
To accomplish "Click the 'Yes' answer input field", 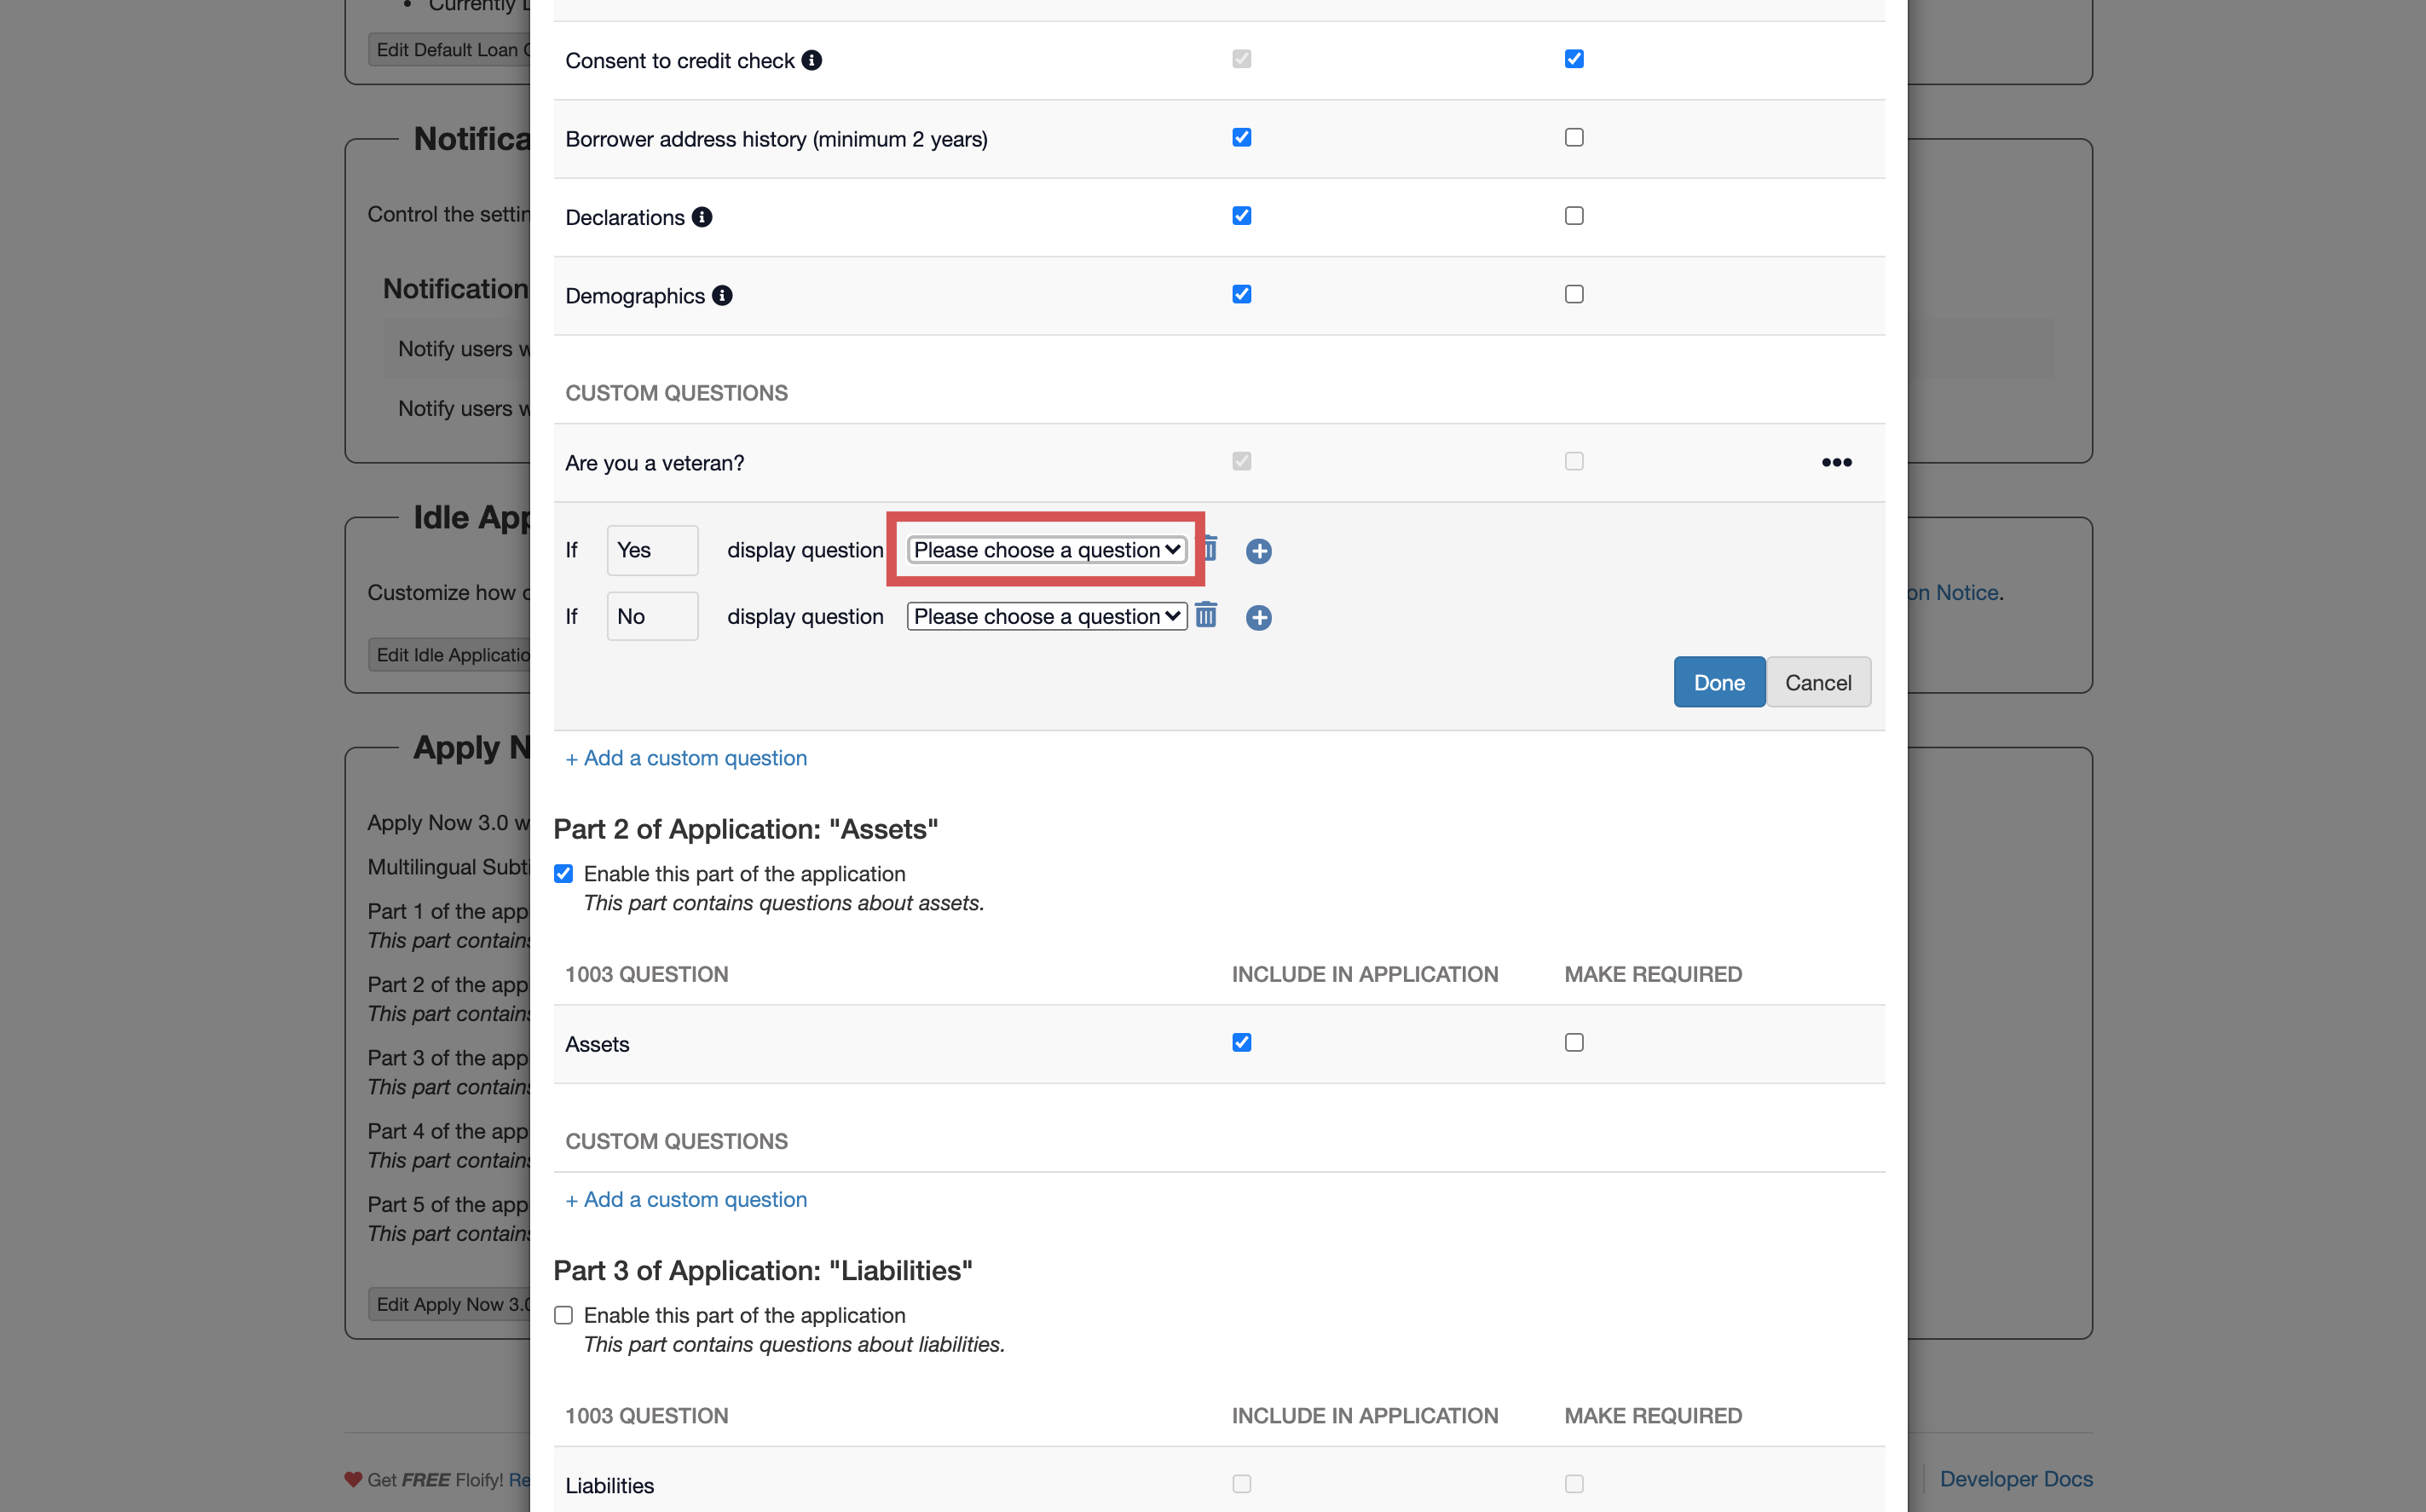I will [x=652, y=550].
